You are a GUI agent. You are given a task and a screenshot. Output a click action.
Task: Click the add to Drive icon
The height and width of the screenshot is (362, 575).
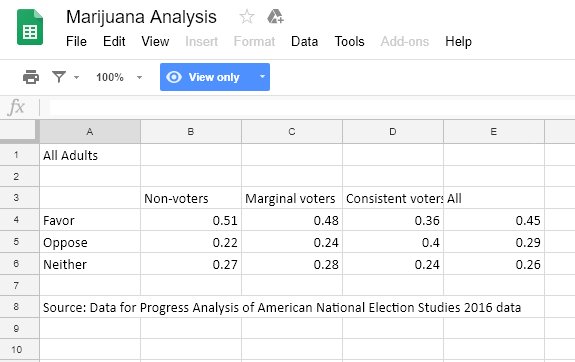tap(275, 17)
